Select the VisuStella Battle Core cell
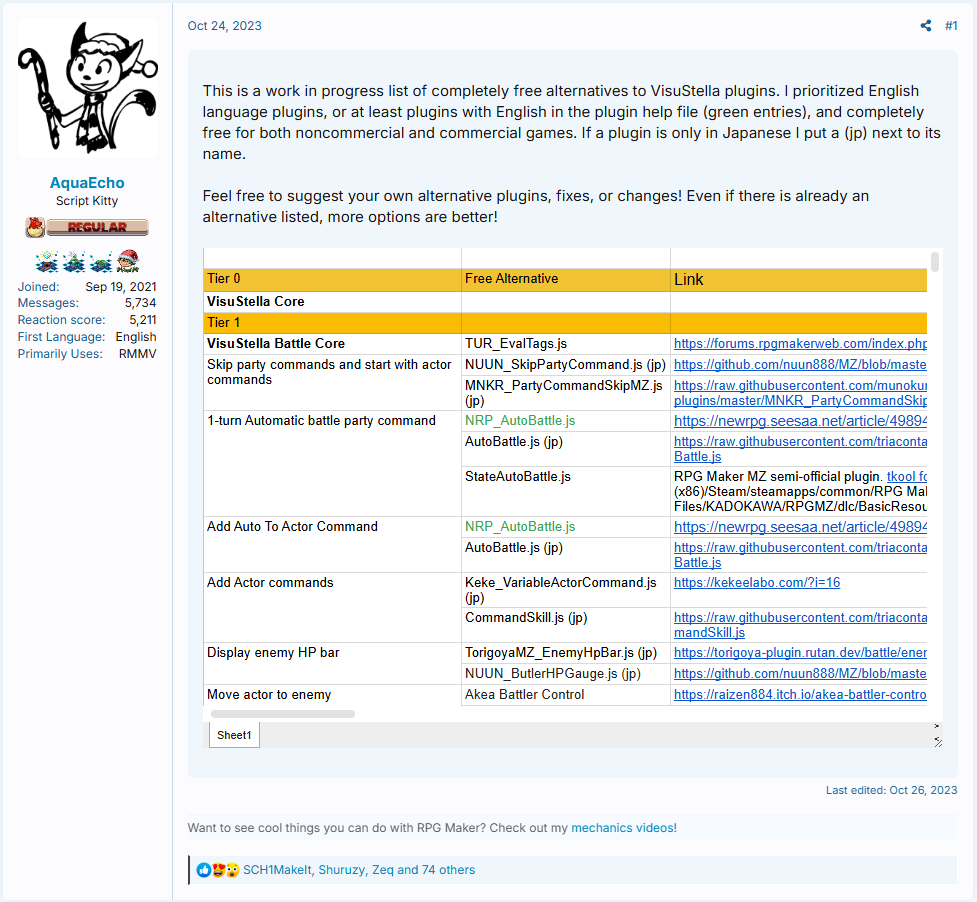The width and height of the screenshot is (977, 902). (x=332, y=344)
